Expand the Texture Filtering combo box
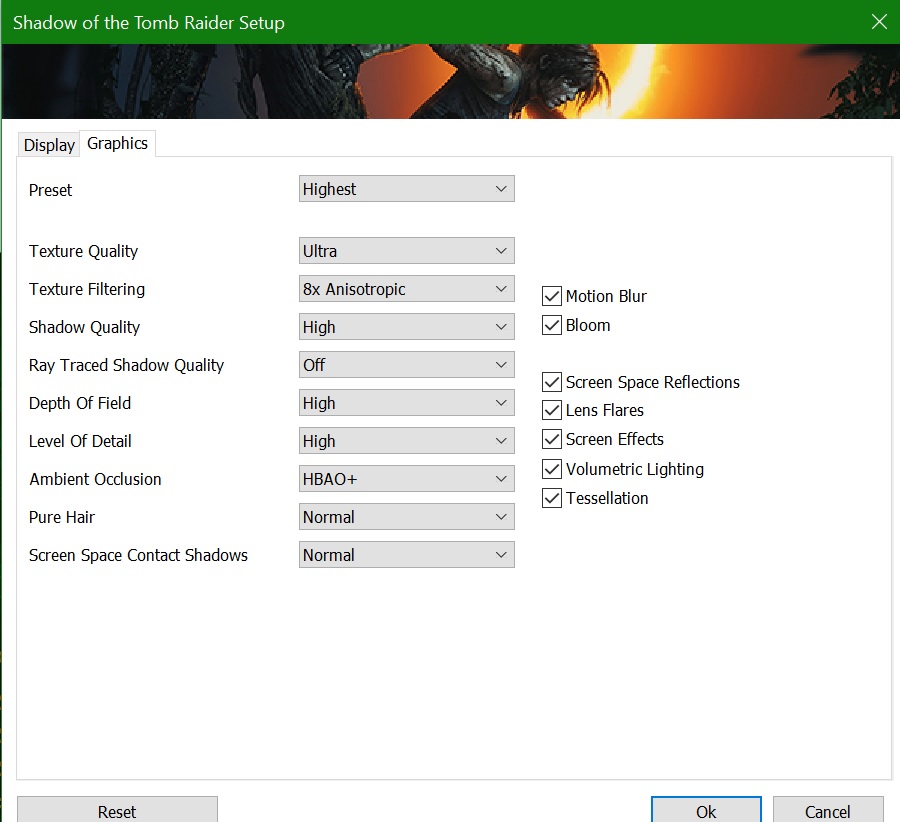 [x=406, y=289]
